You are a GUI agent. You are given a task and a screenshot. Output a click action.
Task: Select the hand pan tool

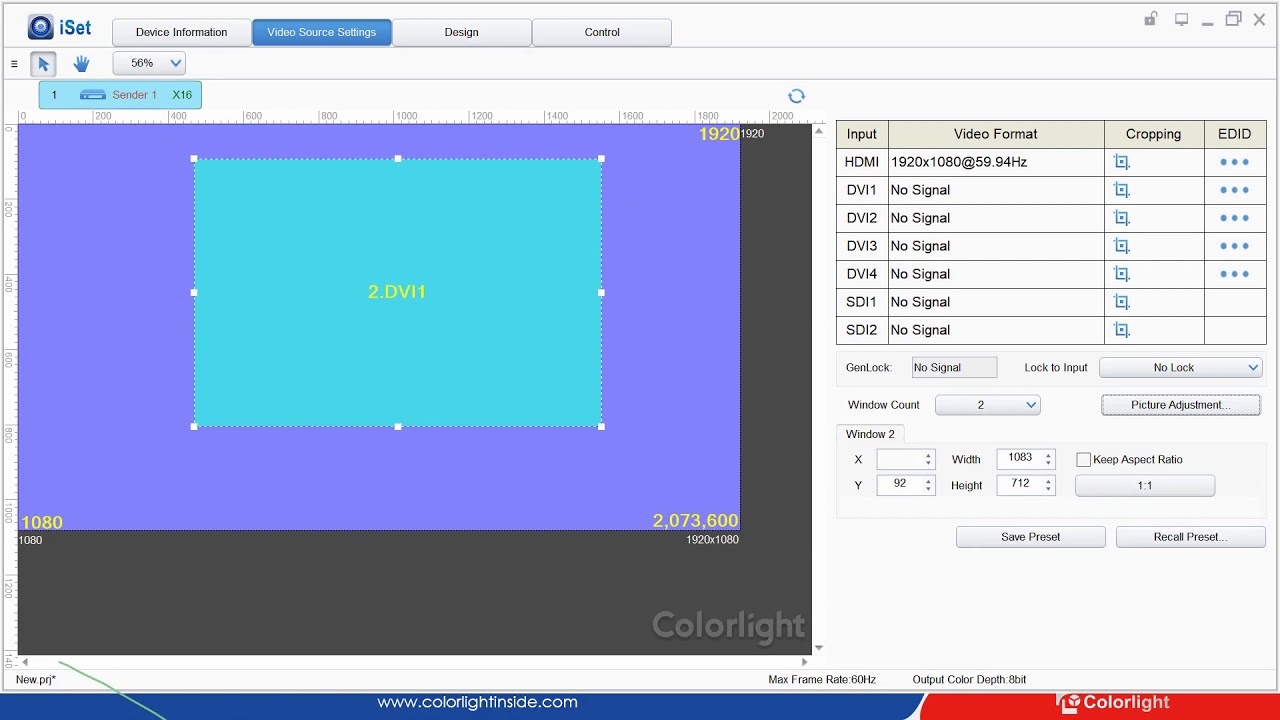coord(81,64)
